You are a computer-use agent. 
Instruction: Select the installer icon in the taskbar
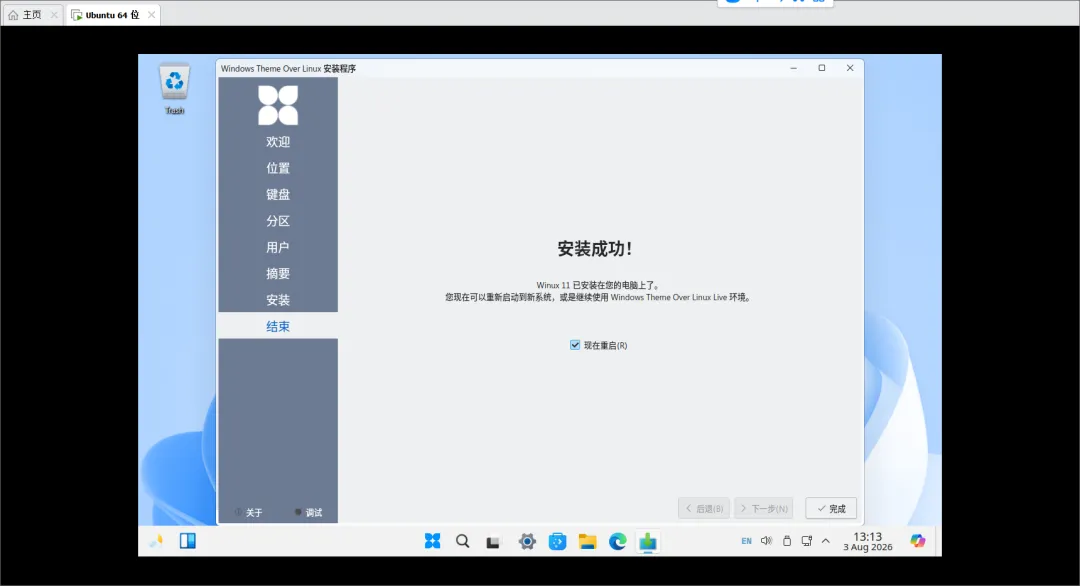[x=647, y=542]
